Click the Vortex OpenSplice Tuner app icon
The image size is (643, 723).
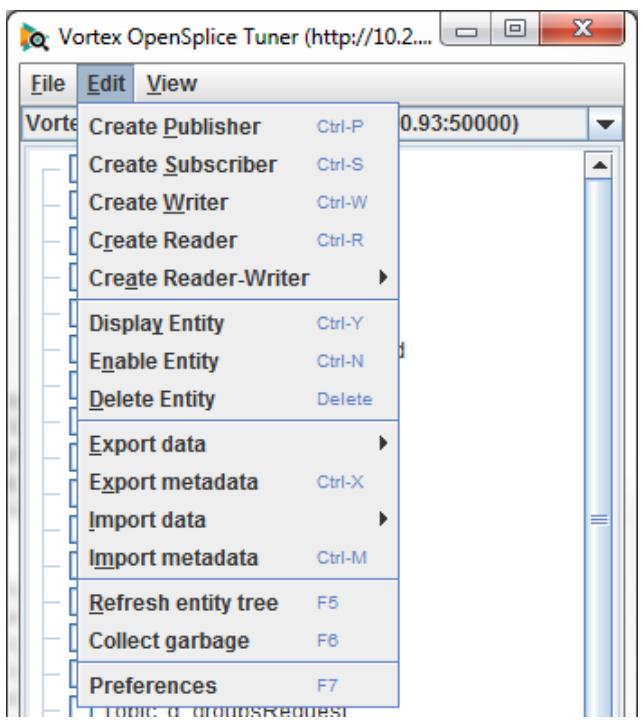tap(34, 37)
